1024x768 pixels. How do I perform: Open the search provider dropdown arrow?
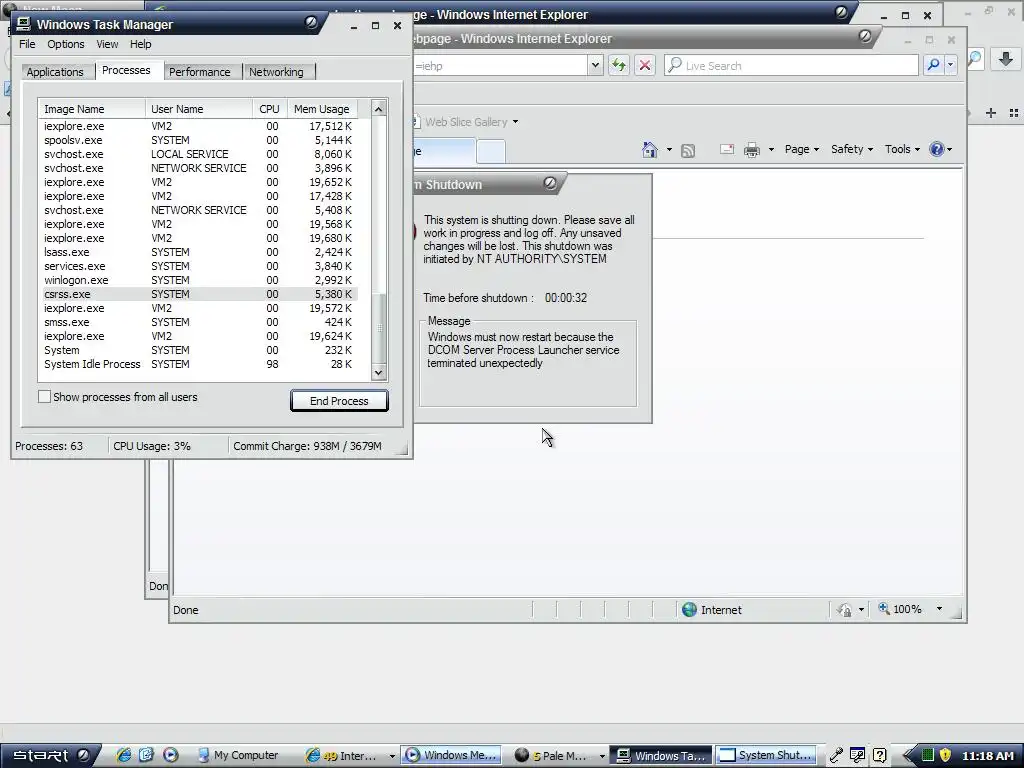(950, 65)
